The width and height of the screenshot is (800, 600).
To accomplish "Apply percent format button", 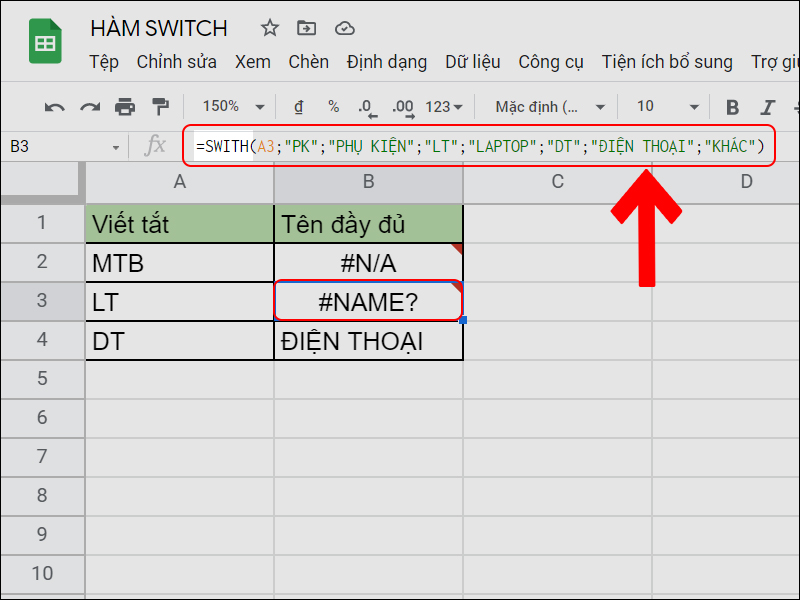I will (333, 107).
